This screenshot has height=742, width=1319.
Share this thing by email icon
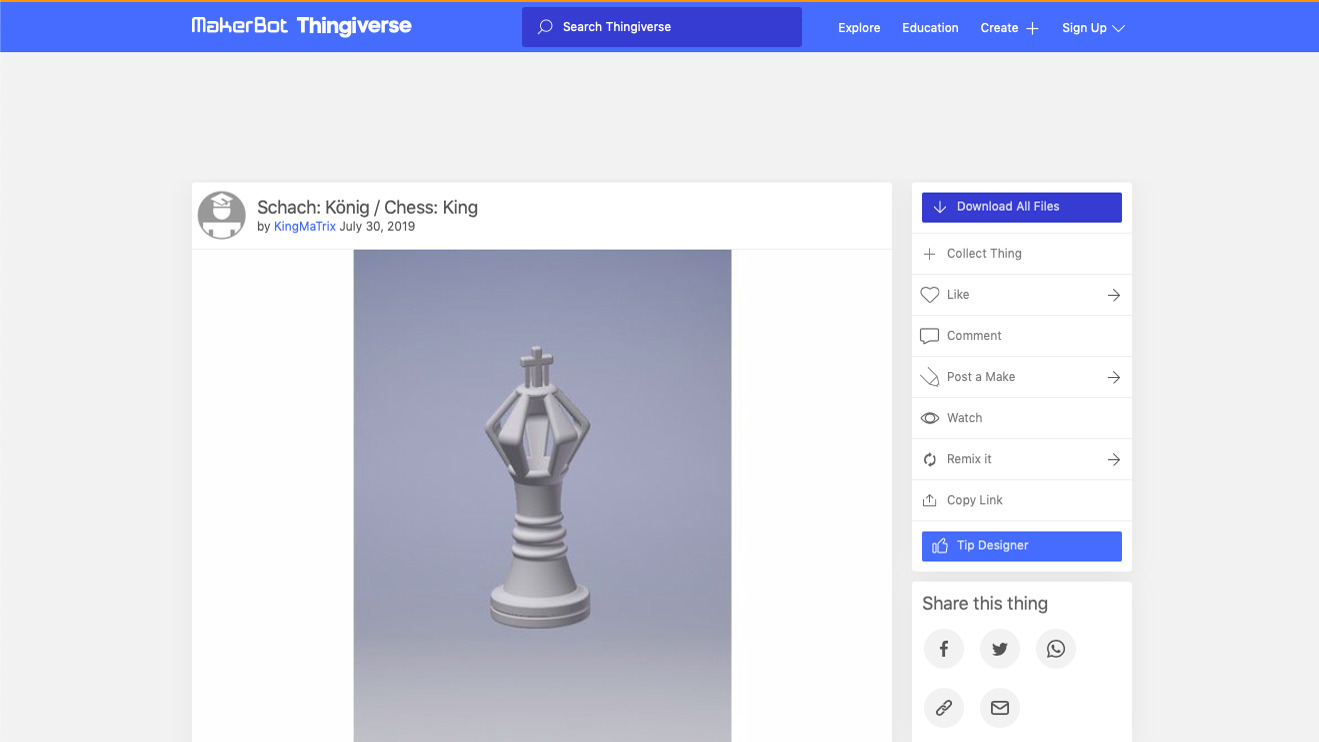click(999, 708)
